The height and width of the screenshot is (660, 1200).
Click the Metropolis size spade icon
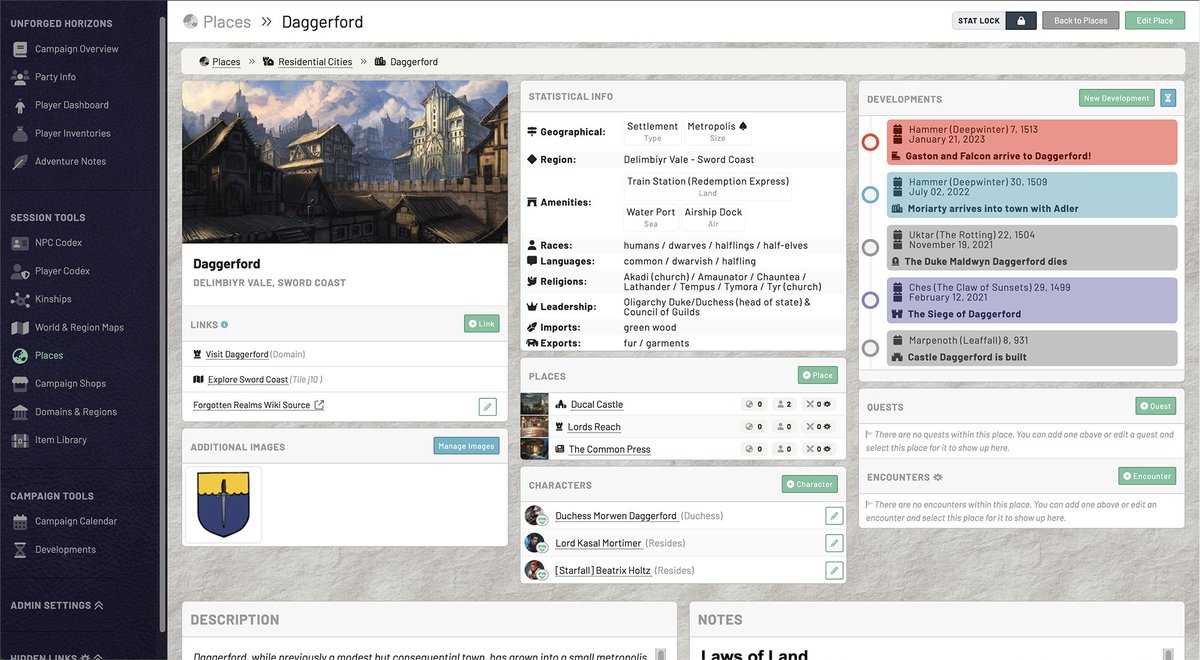click(x=743, y=127)
